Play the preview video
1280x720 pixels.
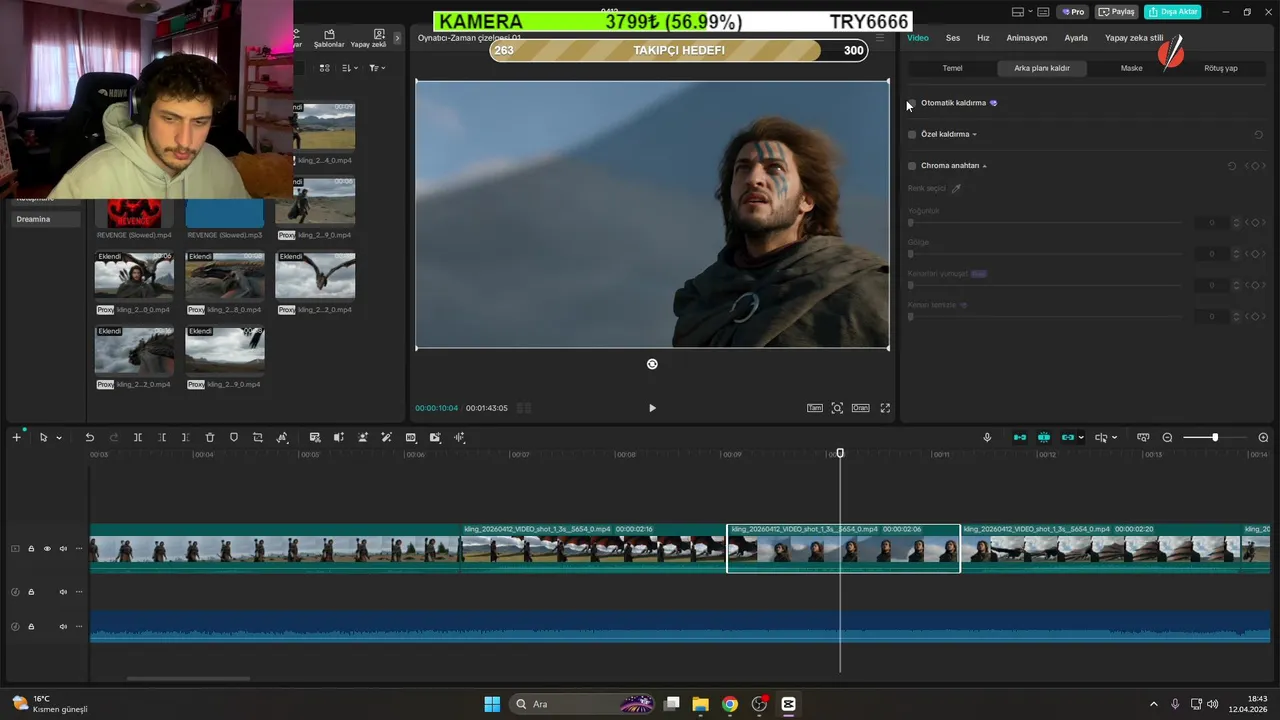[x=652, y=408]
